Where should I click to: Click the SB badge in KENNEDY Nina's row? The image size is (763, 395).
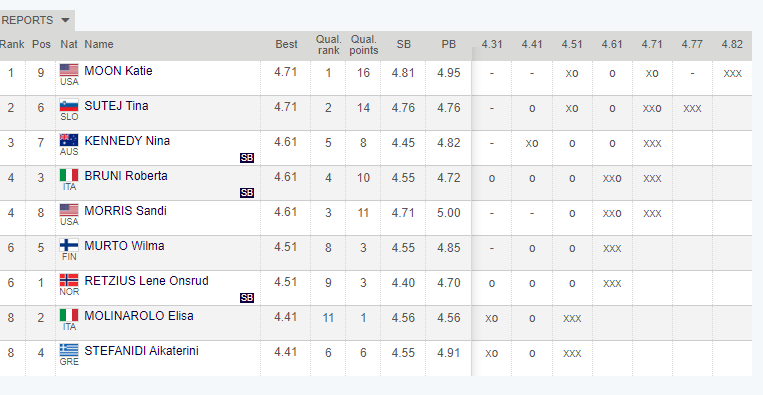(x=247, y=158)
